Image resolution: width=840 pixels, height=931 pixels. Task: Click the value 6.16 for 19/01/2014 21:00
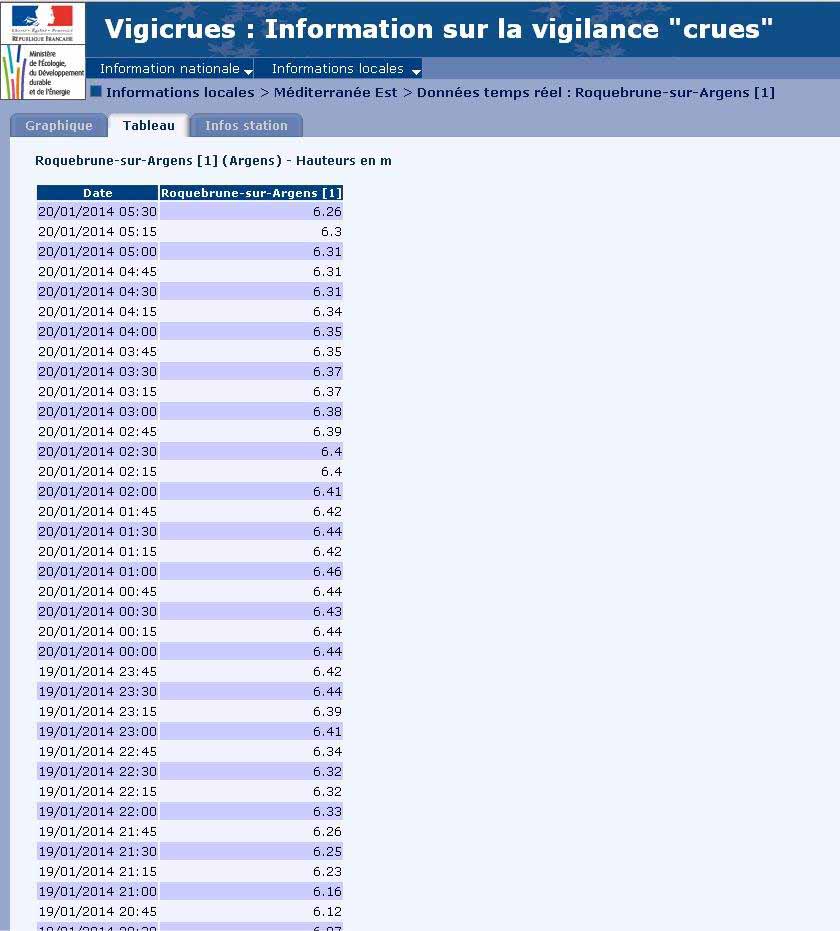327,891
